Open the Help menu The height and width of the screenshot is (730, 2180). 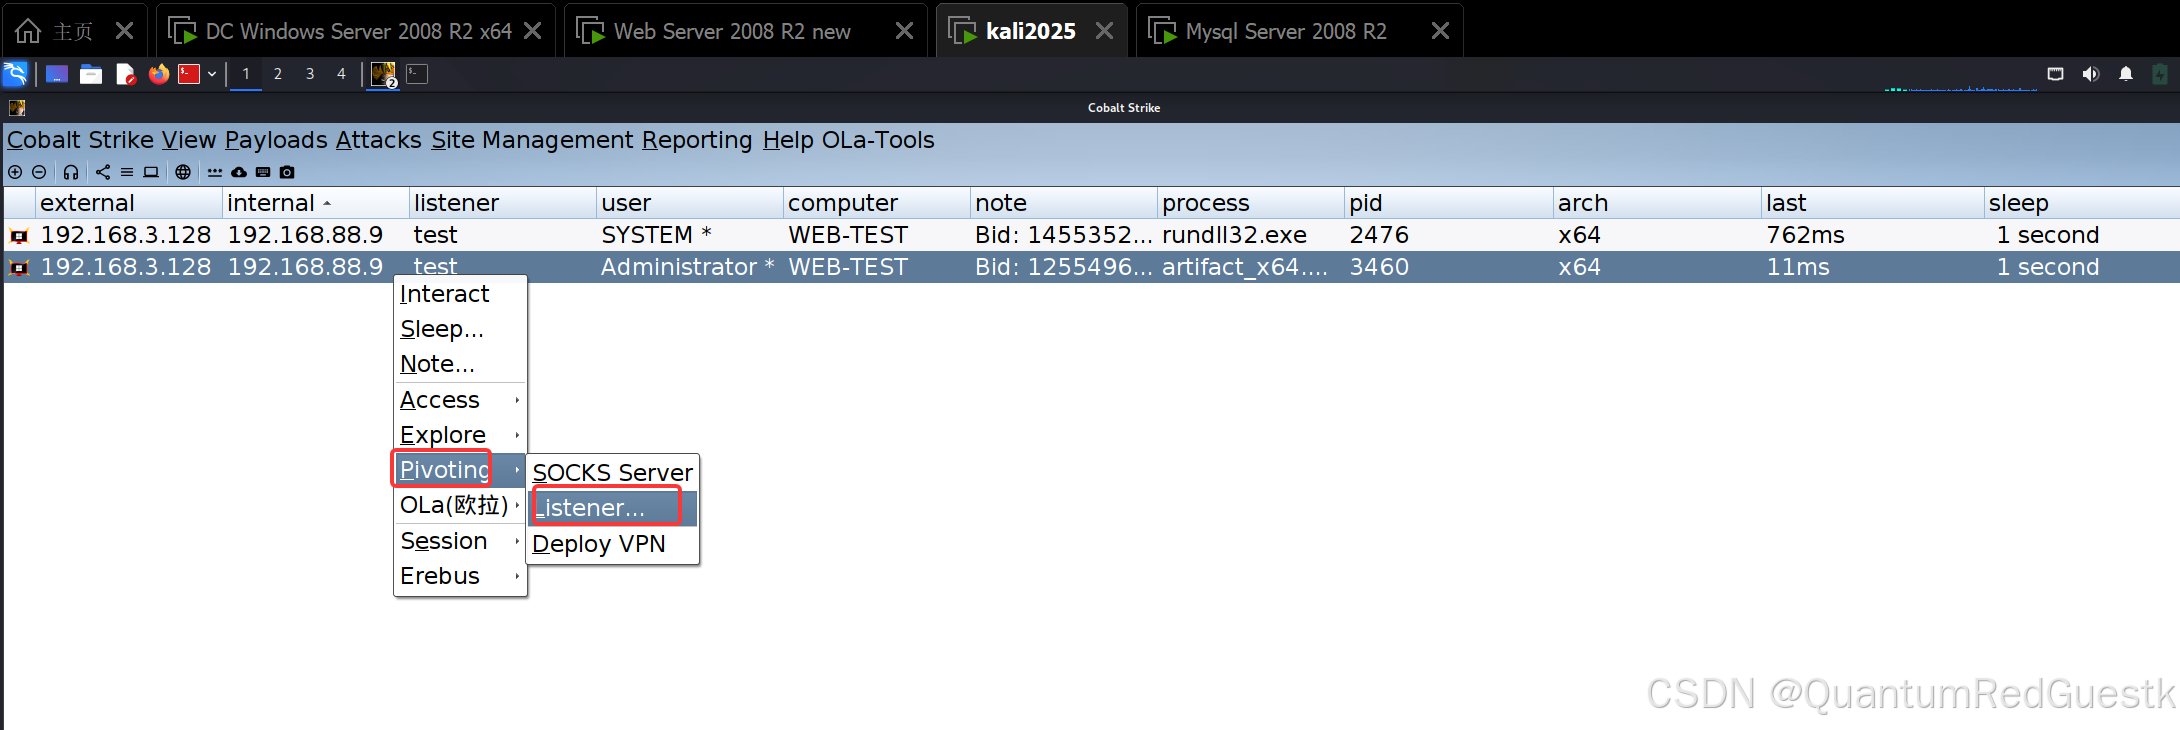point(788,140)
